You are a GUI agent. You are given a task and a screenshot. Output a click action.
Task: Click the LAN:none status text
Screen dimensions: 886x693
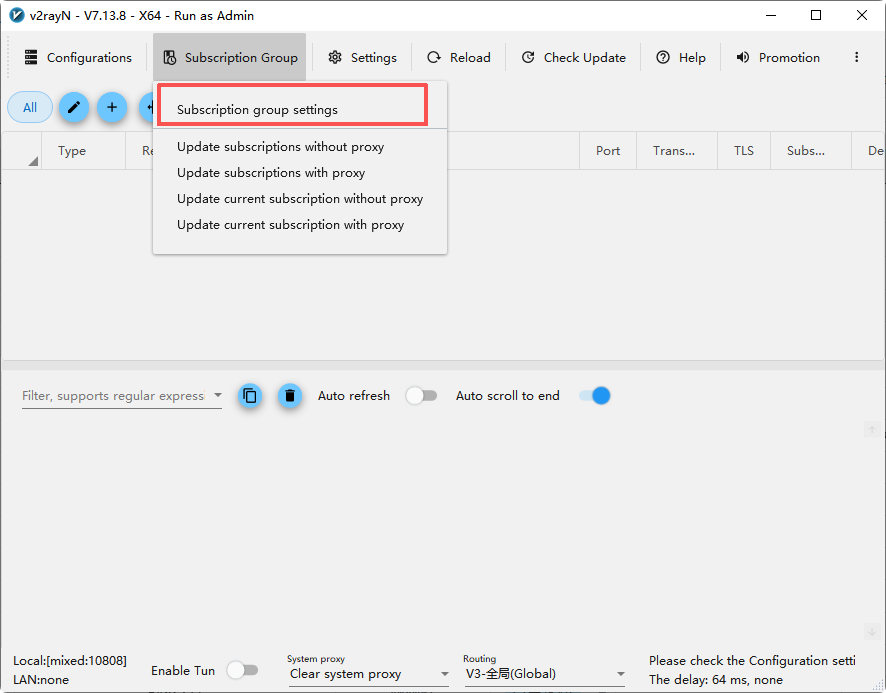[x=41, y=679]
